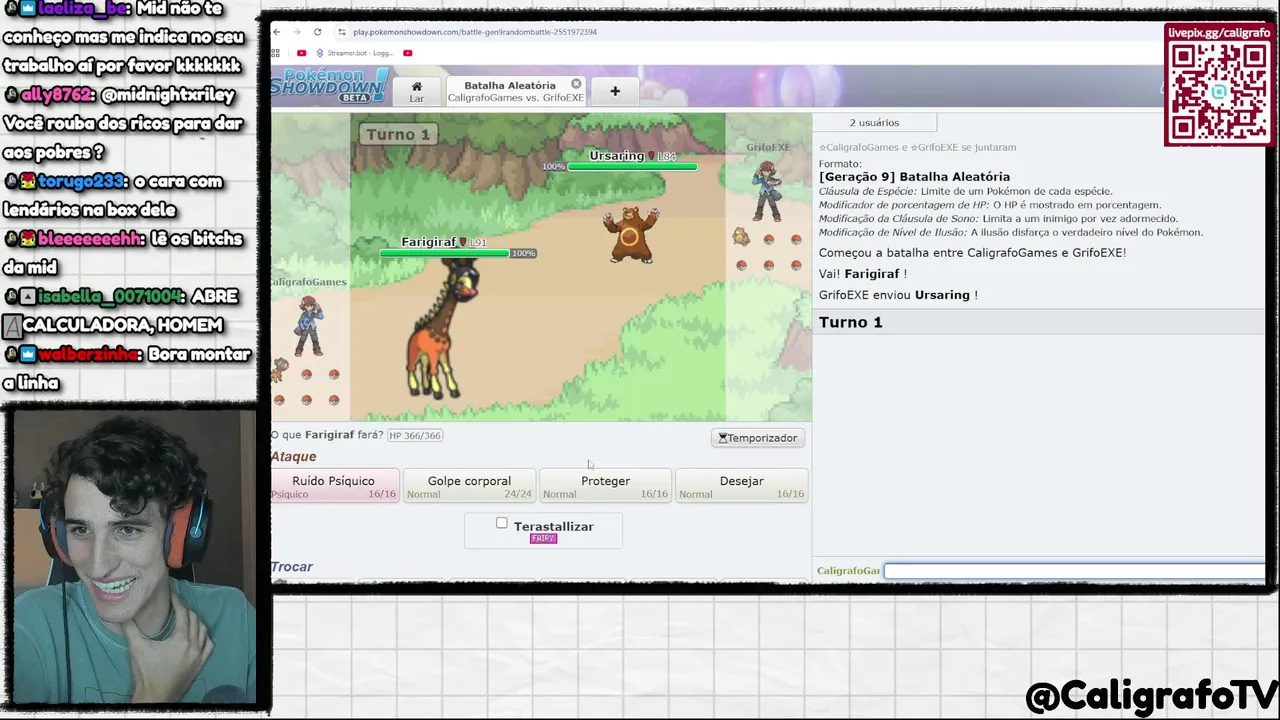Viewport: 1280px width, 720px height.
Task: Enable the Terastallizar checkbox
Action: [502, 523]
